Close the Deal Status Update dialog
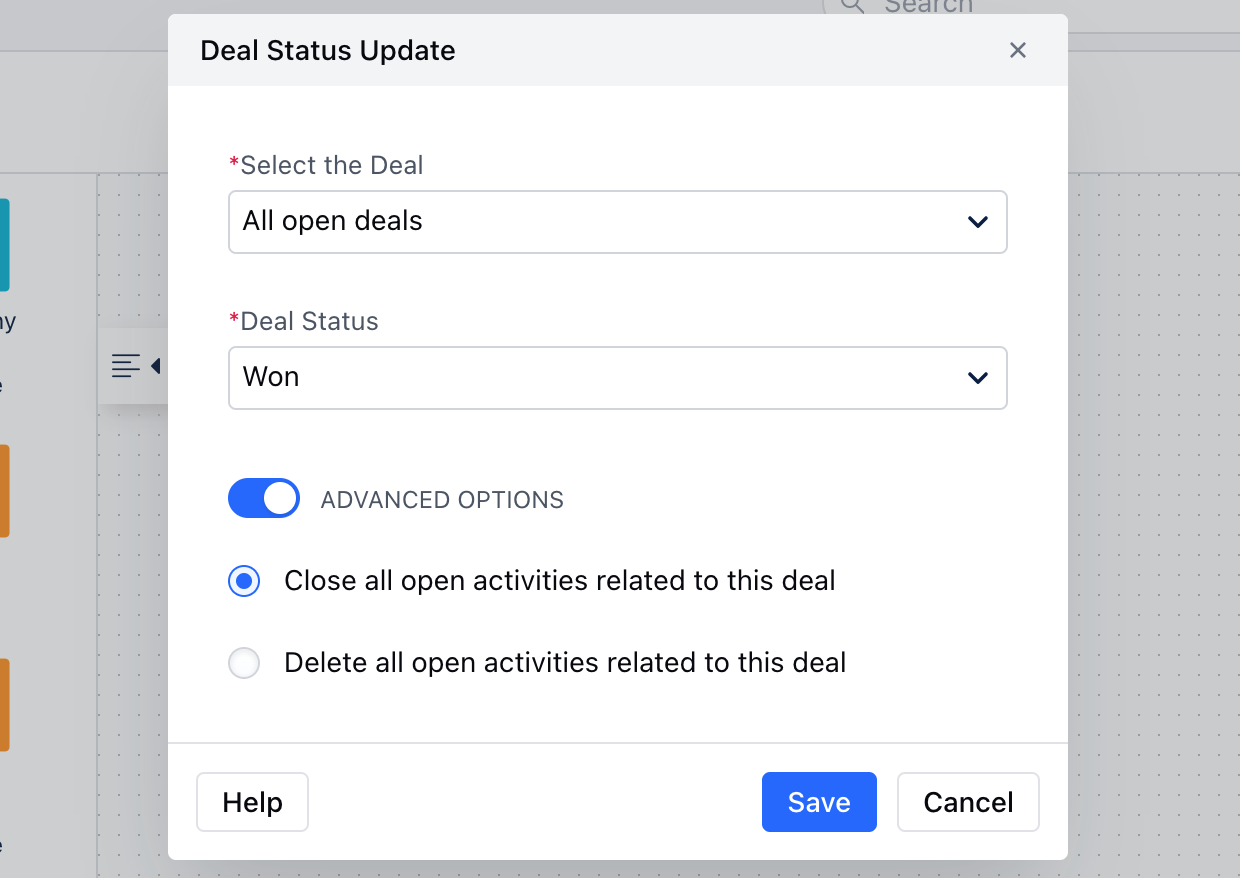Viewport: 1240px width, 878px height. click(x=1018, y=50)
